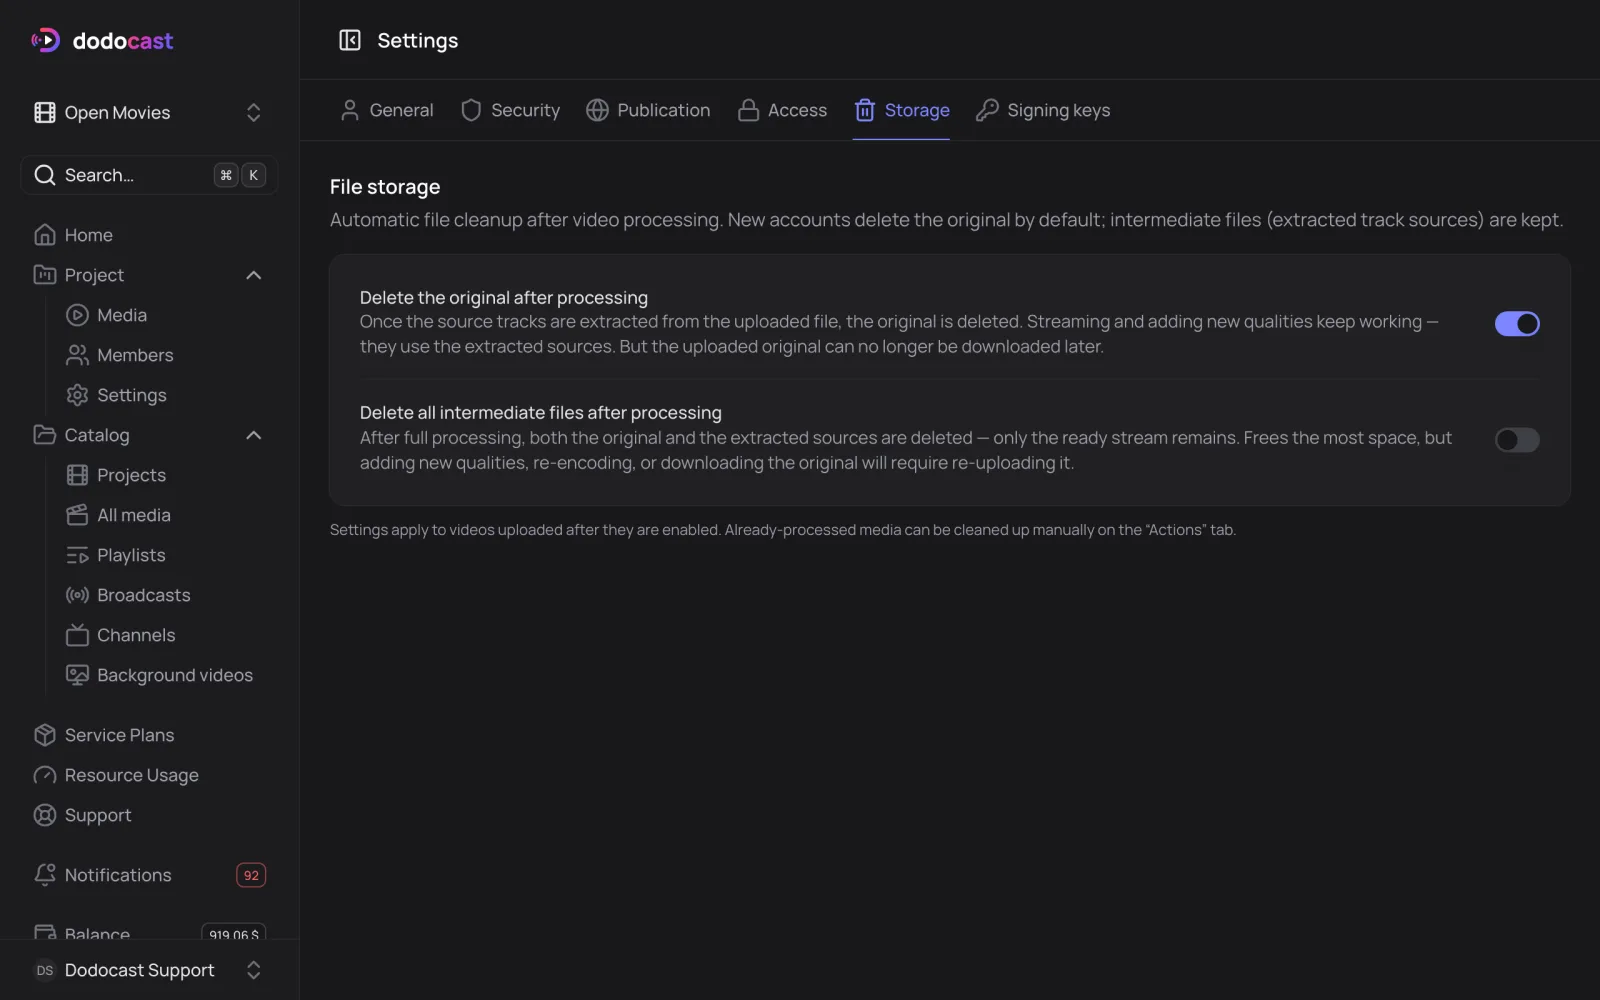Click the Resource Usage gauge icon
Viewport: 1600px width, 1000px height.
45,775
